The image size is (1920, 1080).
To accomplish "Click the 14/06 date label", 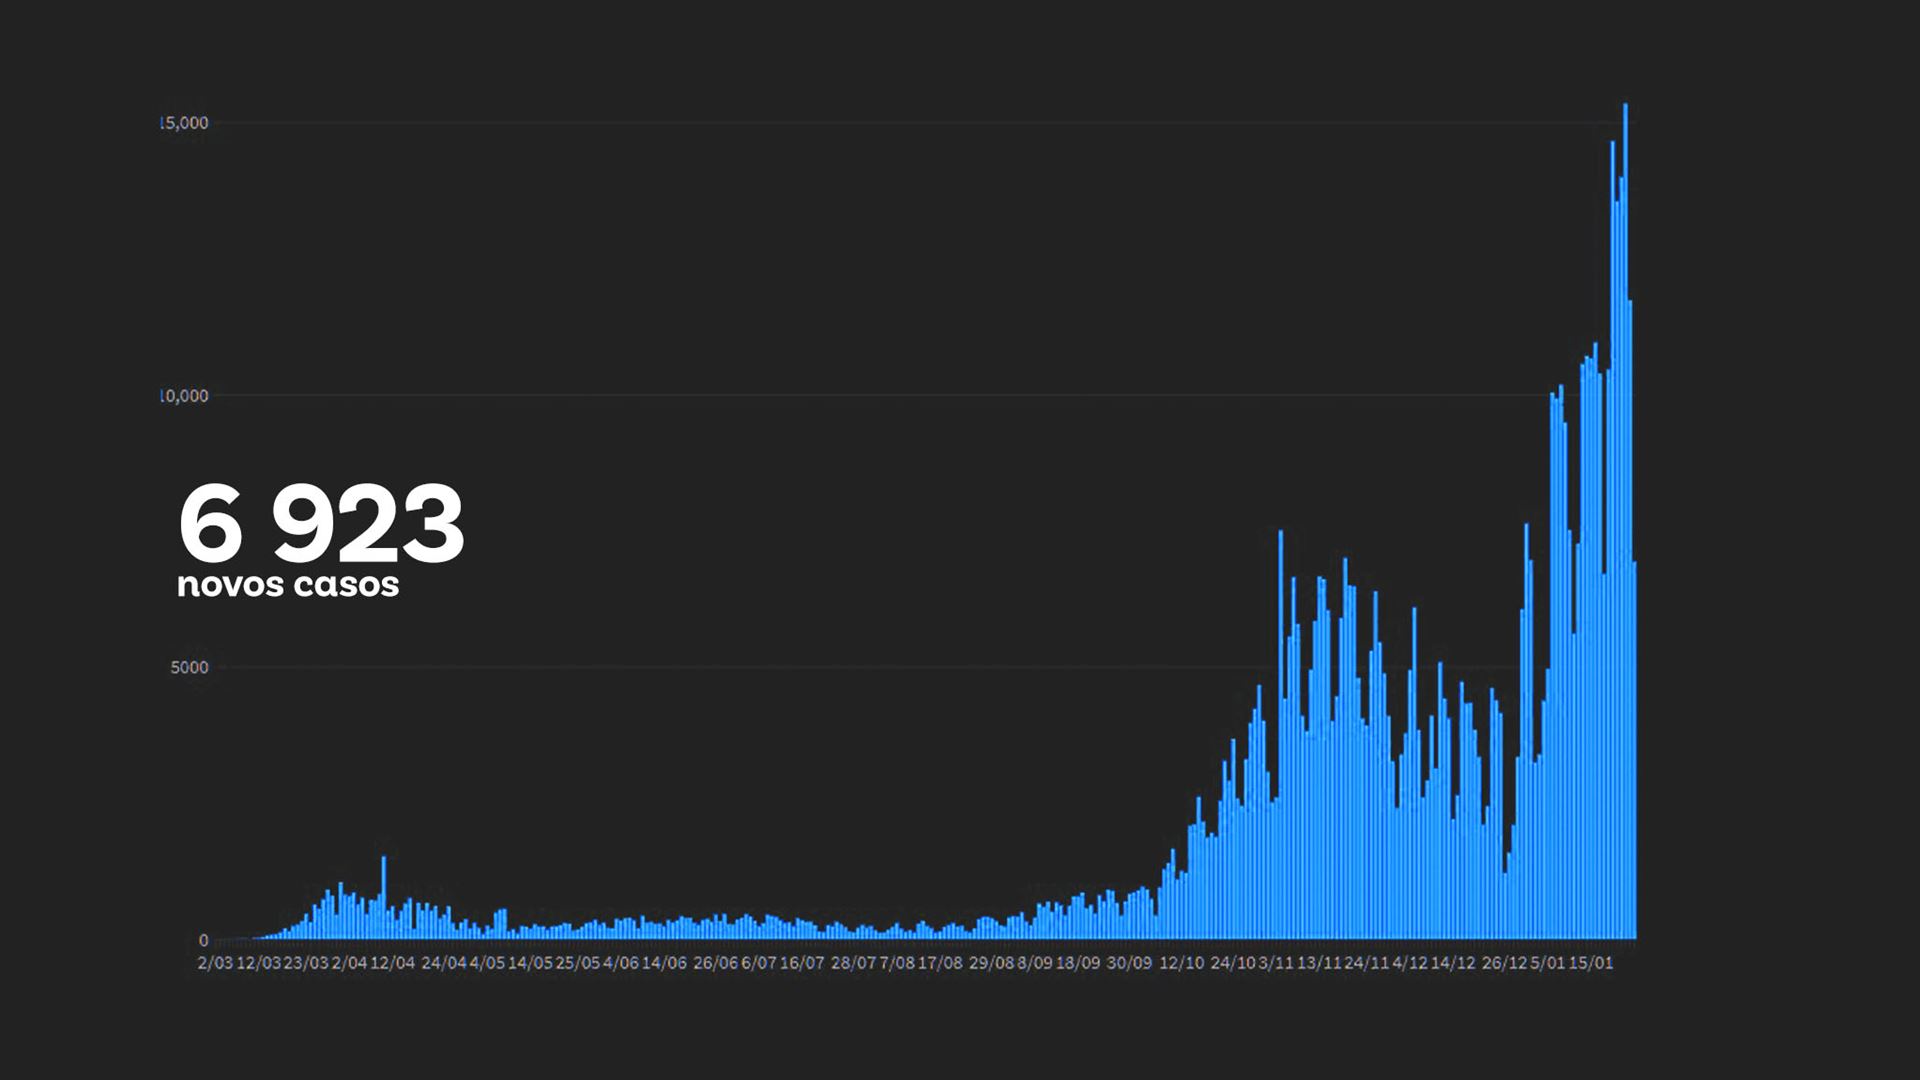I will click(x=664, y=963).
